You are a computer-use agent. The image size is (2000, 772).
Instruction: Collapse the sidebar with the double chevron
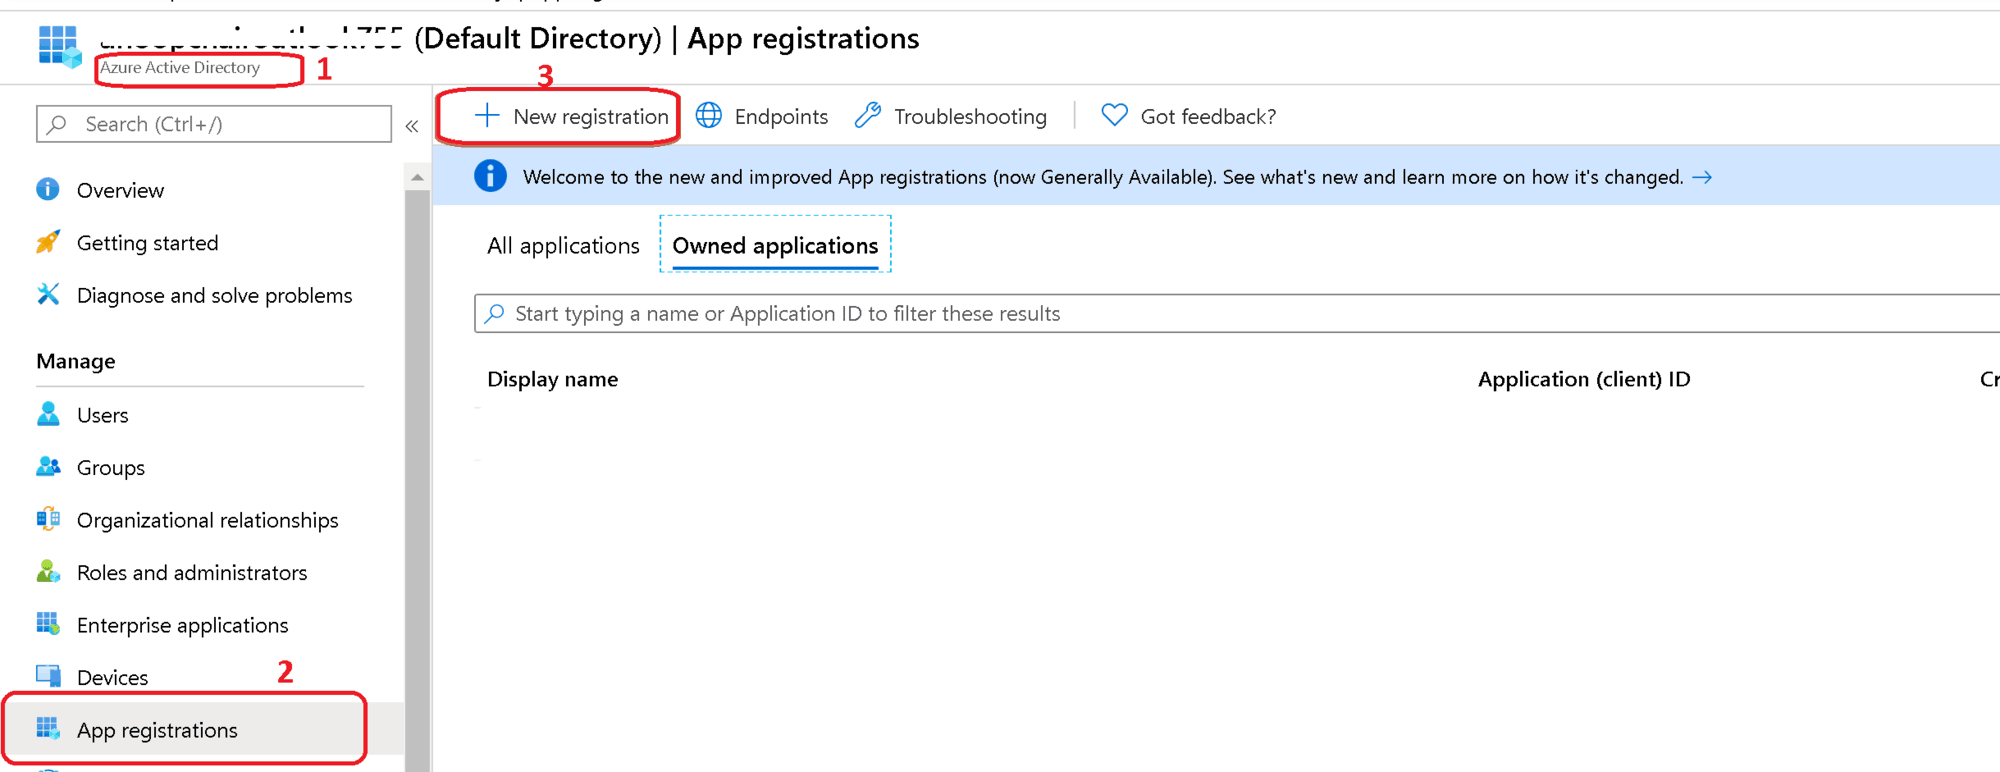pos(412,126)
